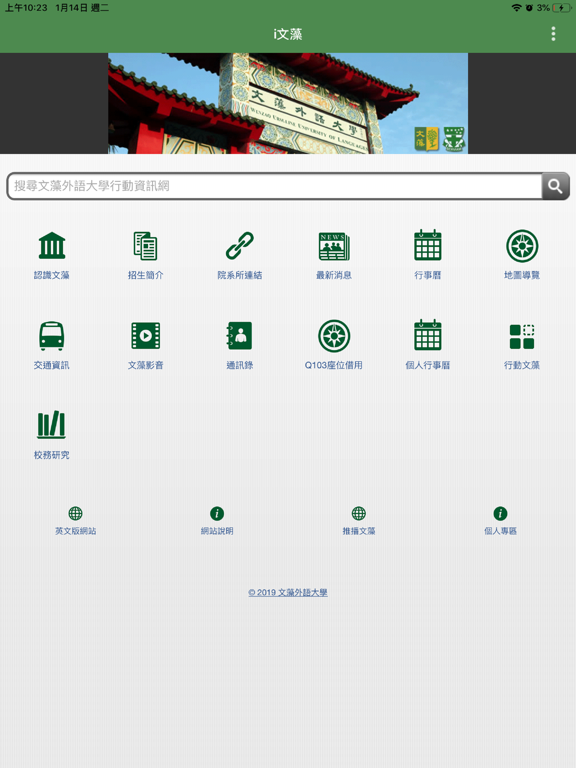Open the 通訊錄 contacts book icon
The image size is (576, 768).
point(240,336)
